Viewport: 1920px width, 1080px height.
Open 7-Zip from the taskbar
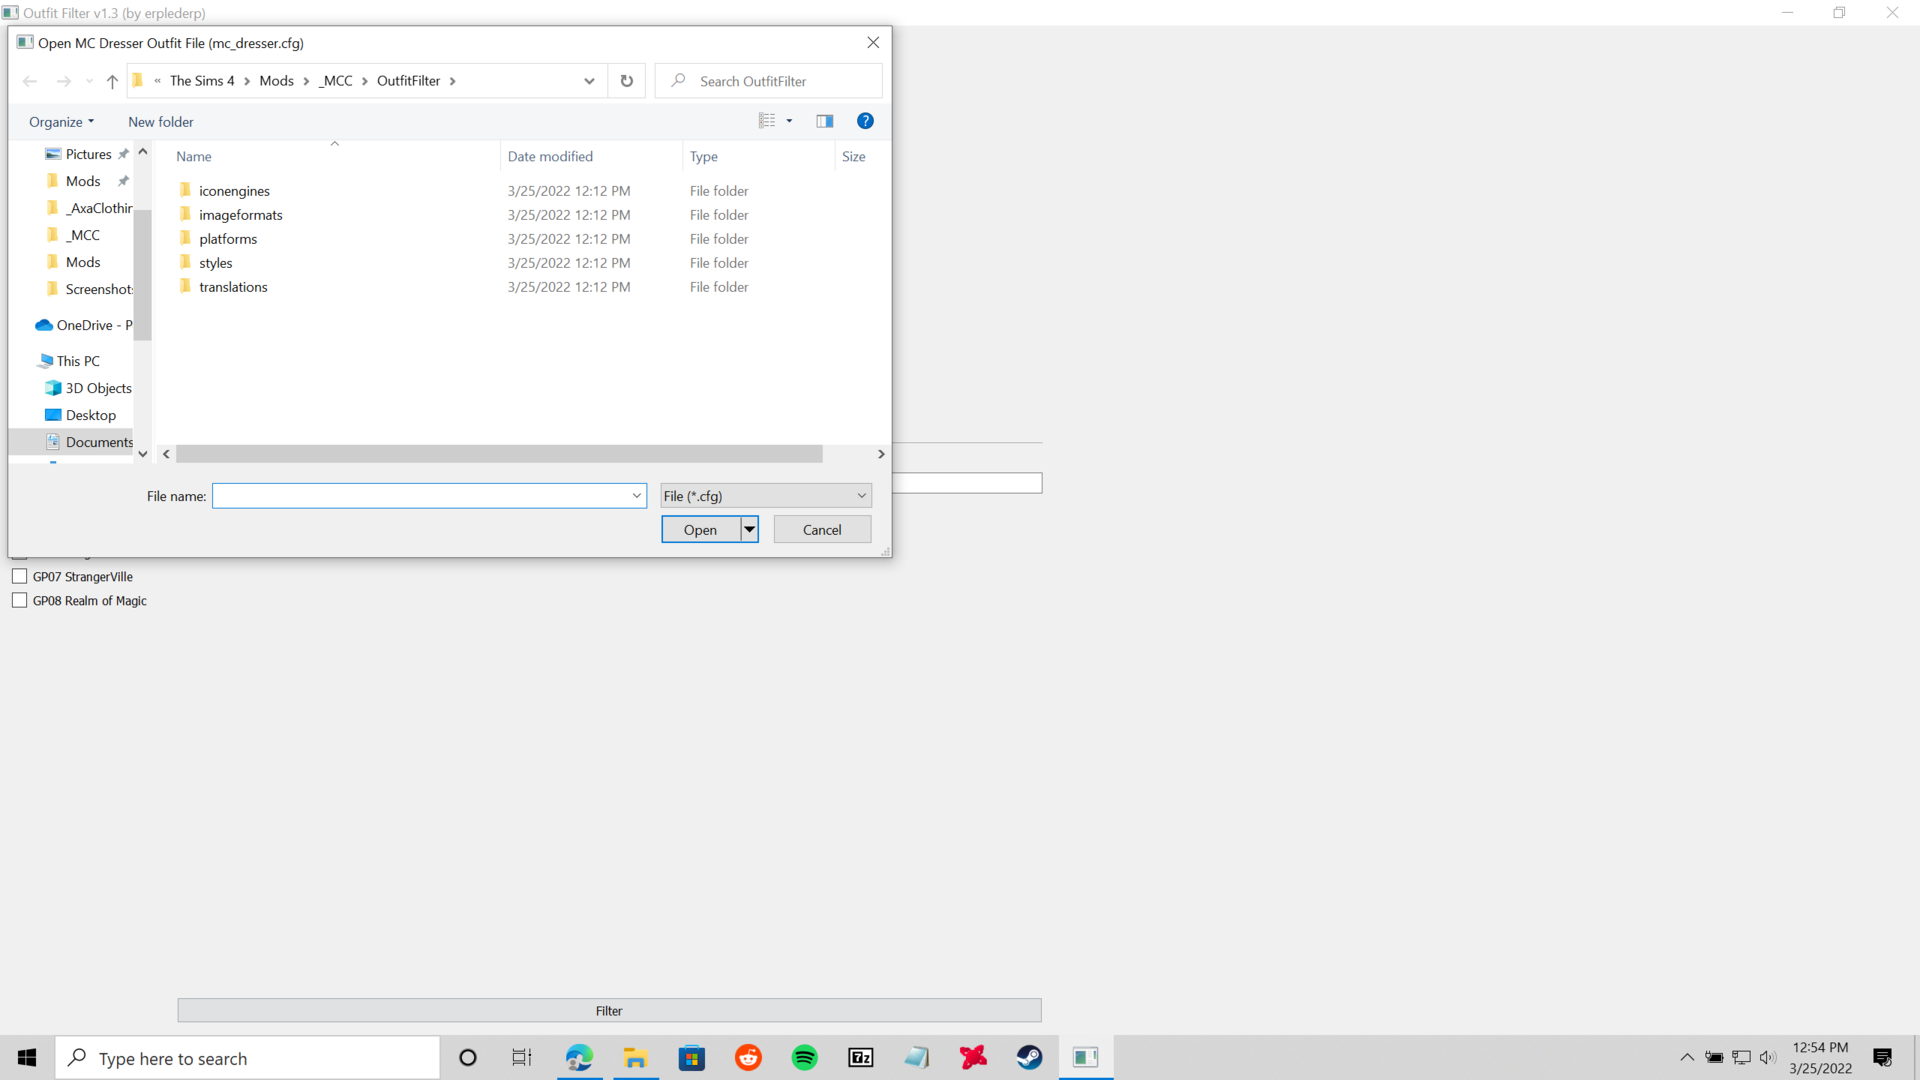[x=860, y=1057]
